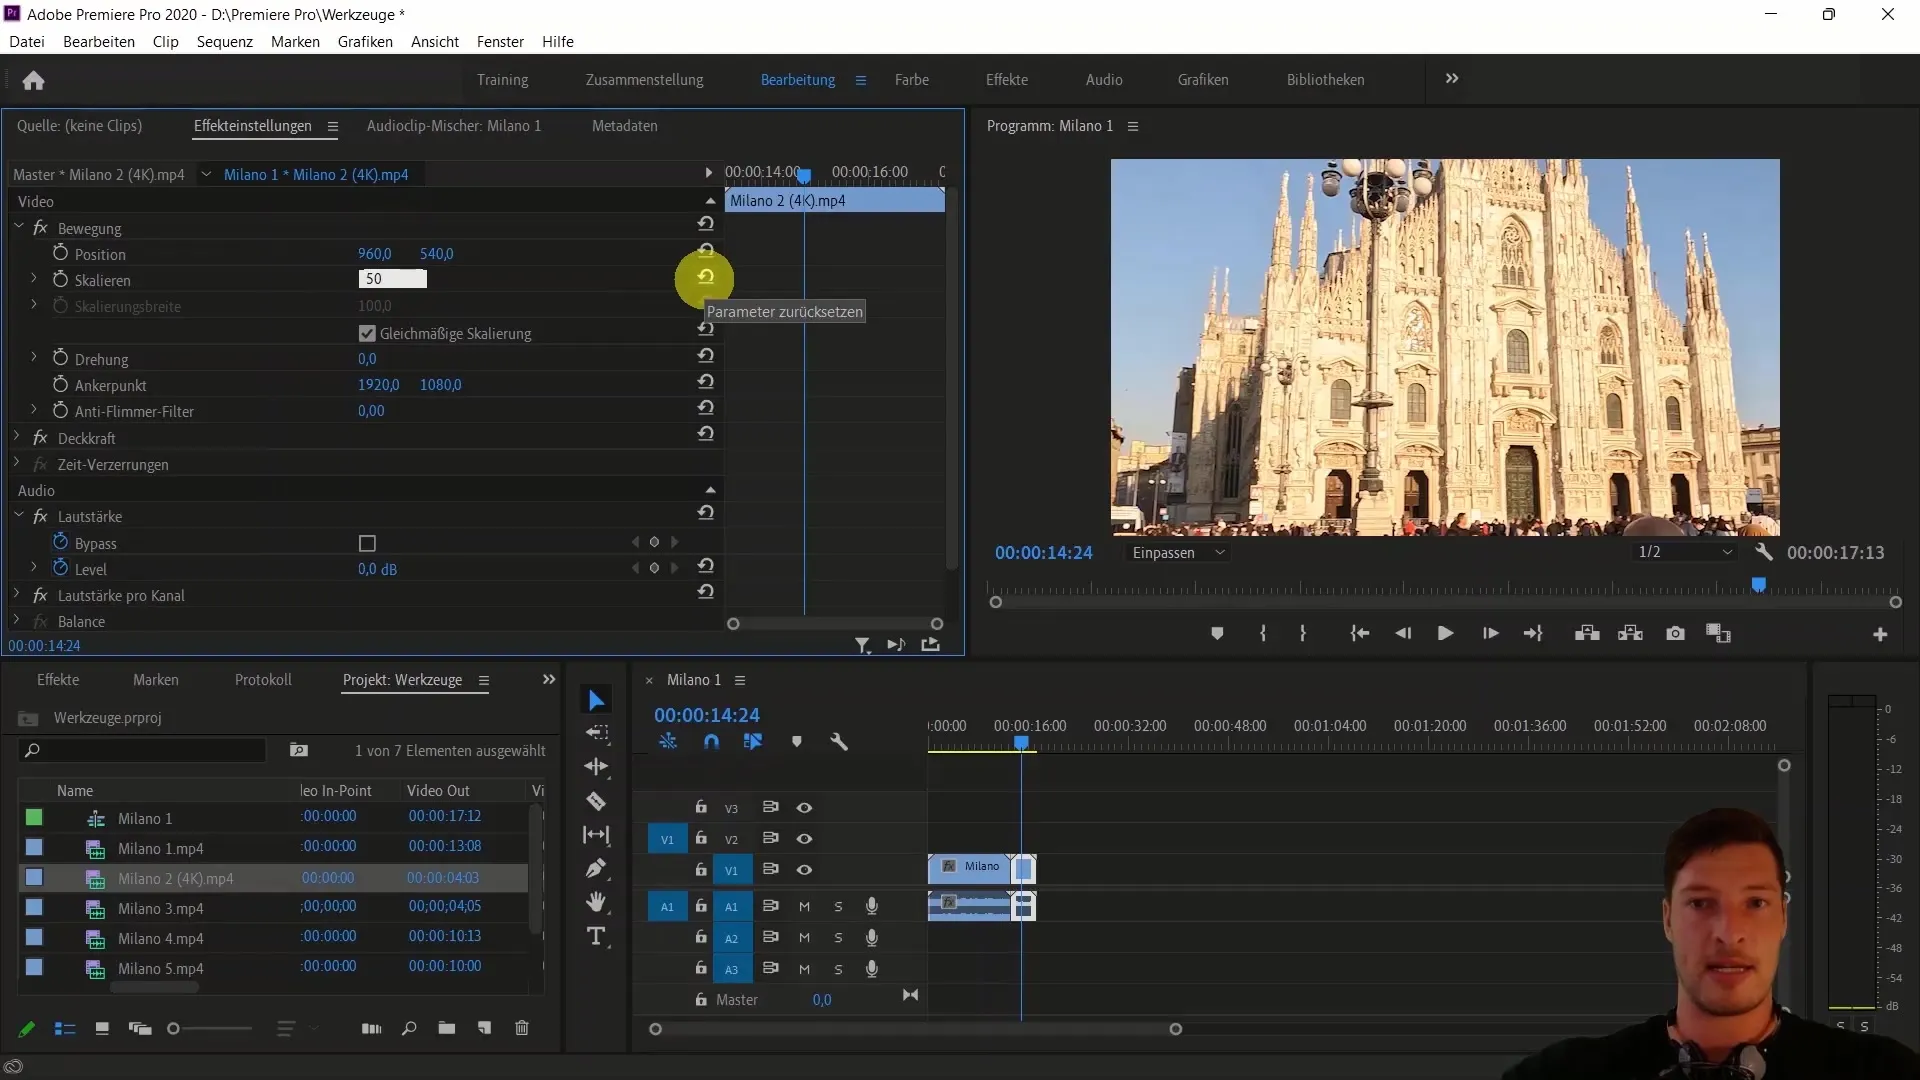Click the Lift button
1920x1080 pixels.
(x=1586, y=634)
